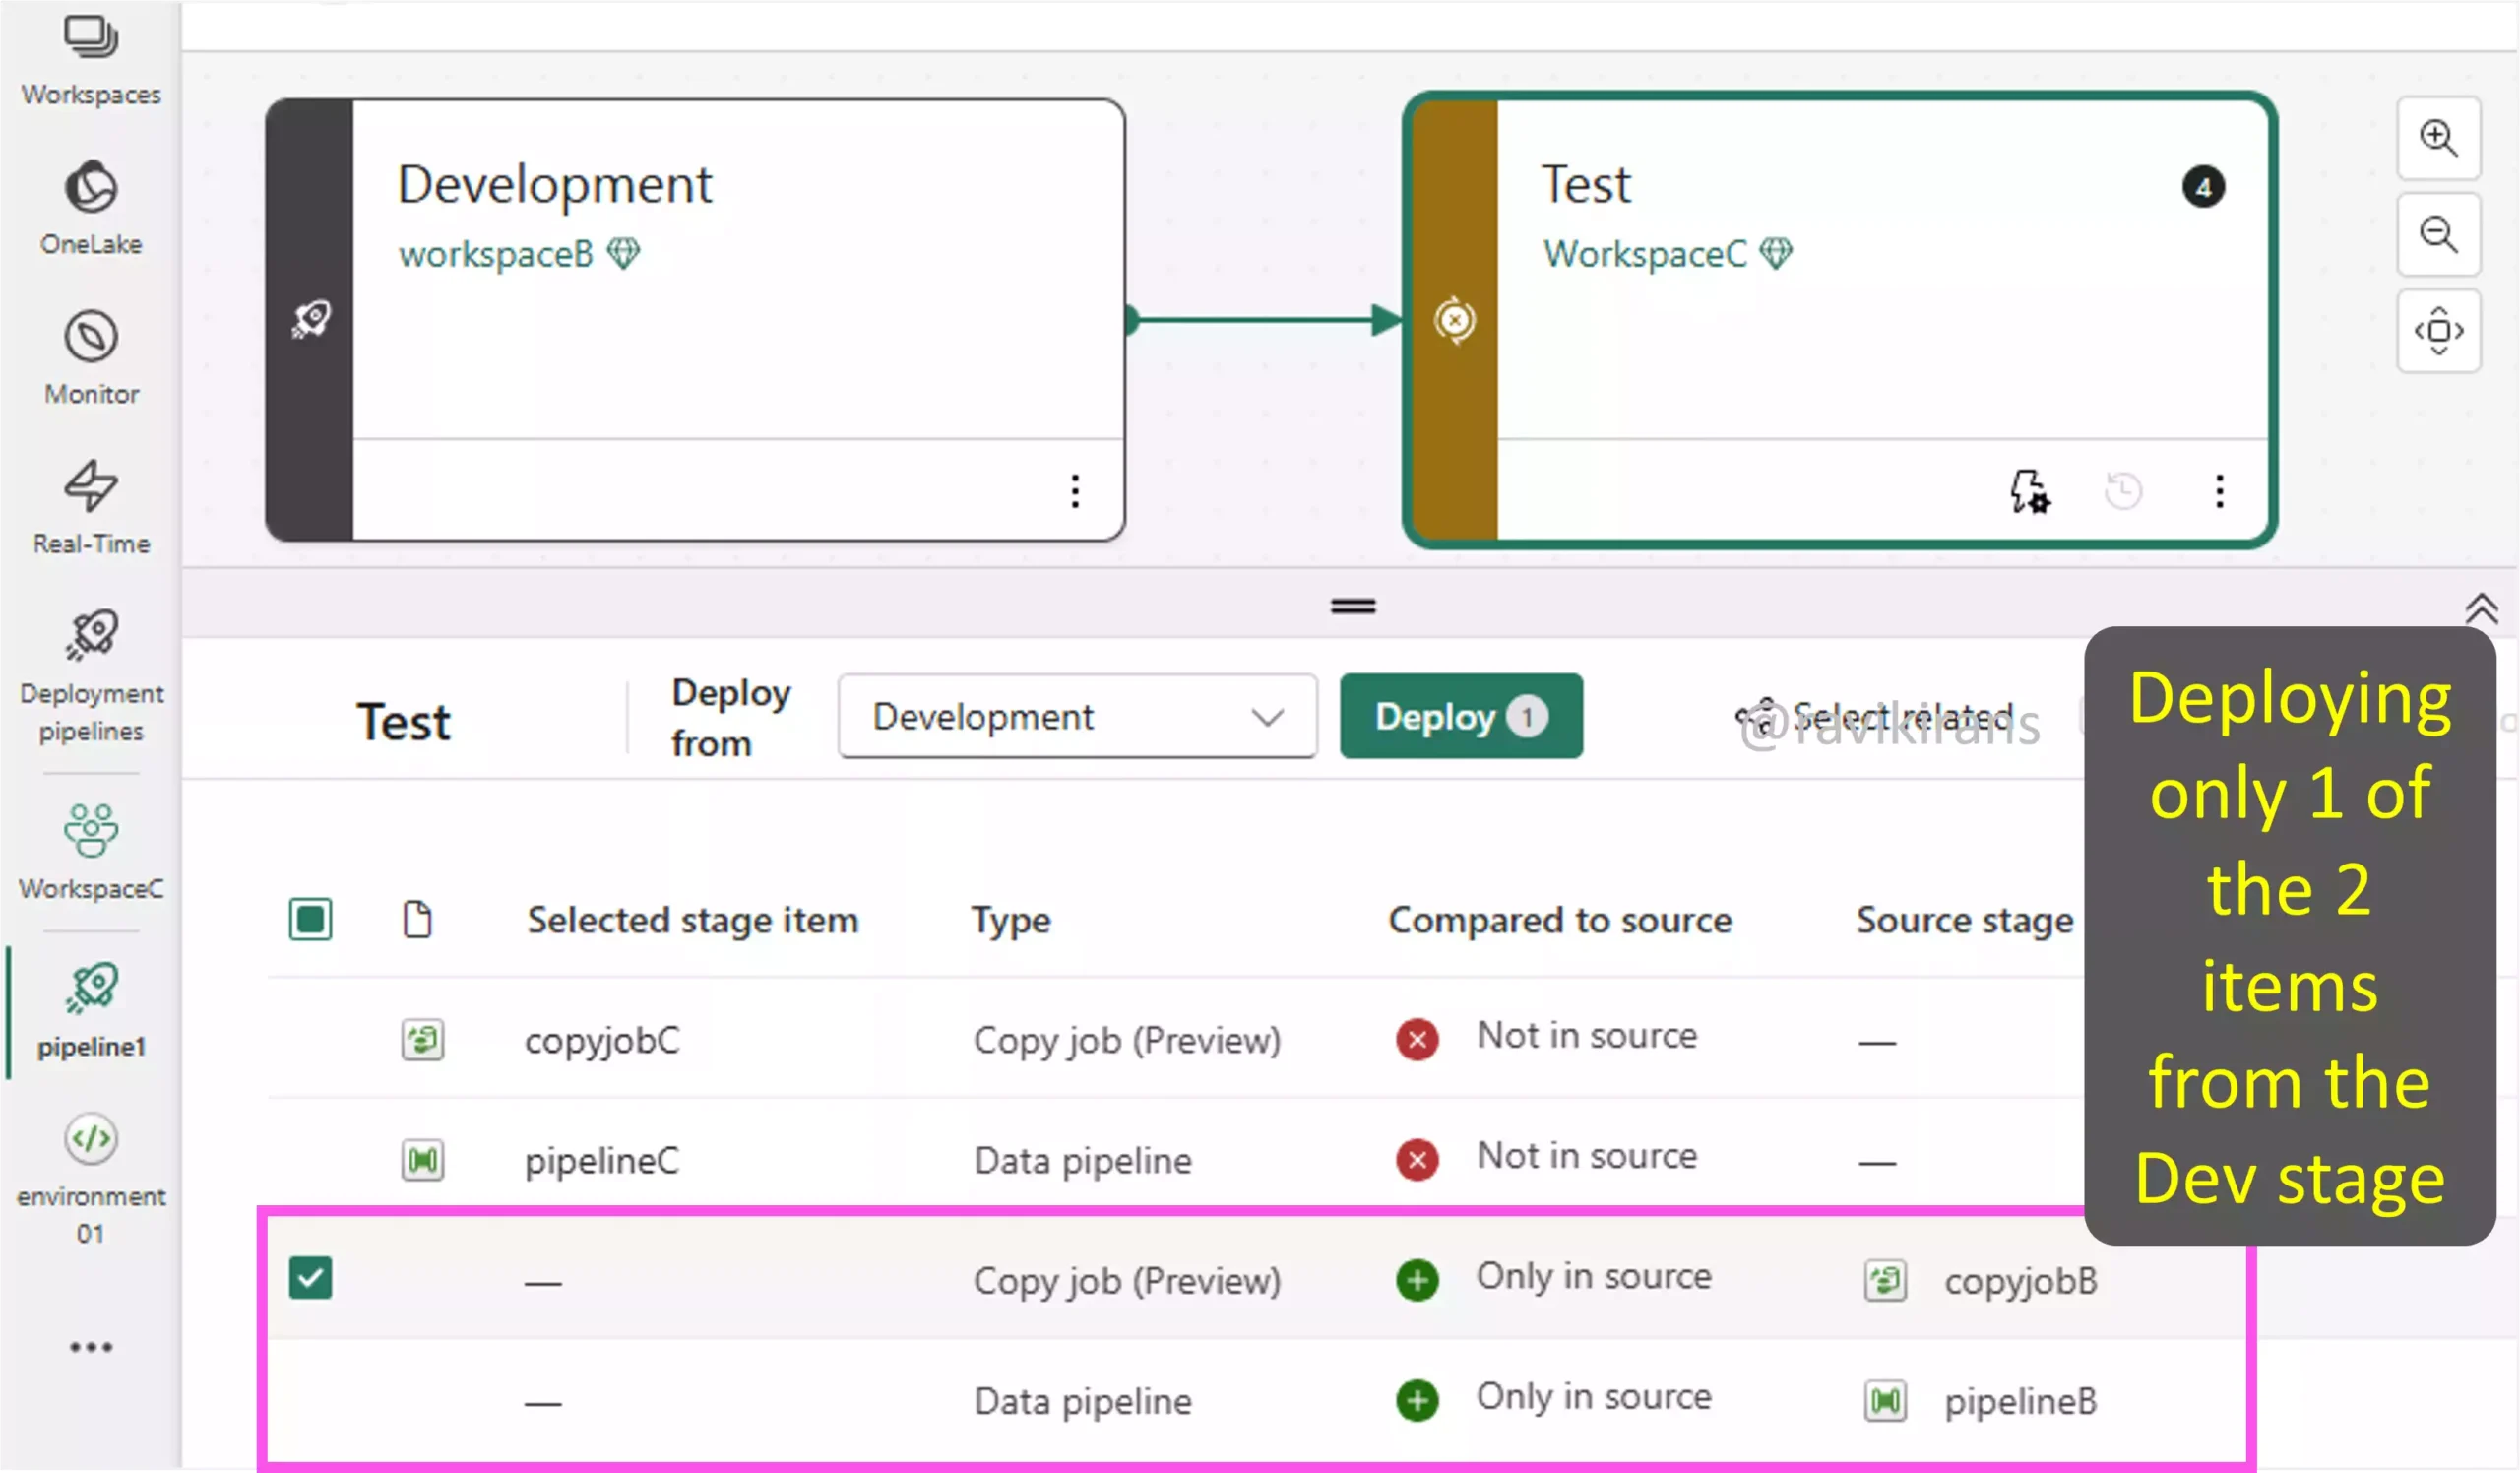Click Copy job (Preview) type for copyjobC
The image size is (2520, 1473).
[1127, 1040]
